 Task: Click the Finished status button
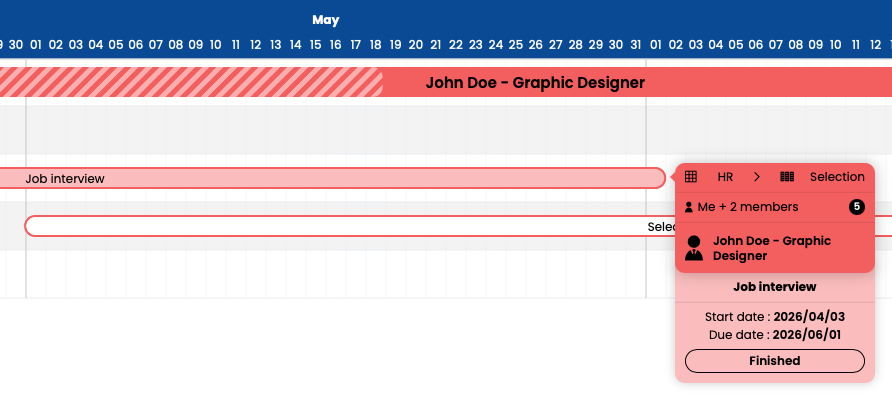[x=774, y=361]
